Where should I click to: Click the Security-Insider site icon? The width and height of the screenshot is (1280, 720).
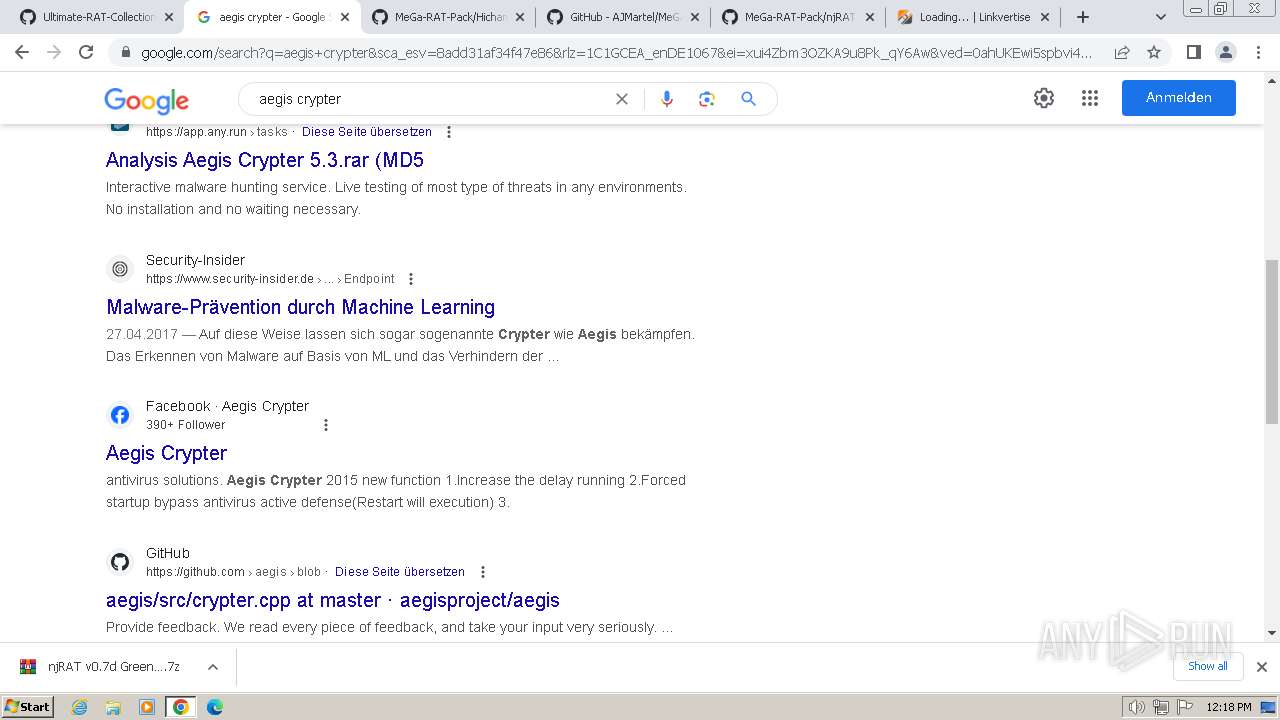coord(120,269)
